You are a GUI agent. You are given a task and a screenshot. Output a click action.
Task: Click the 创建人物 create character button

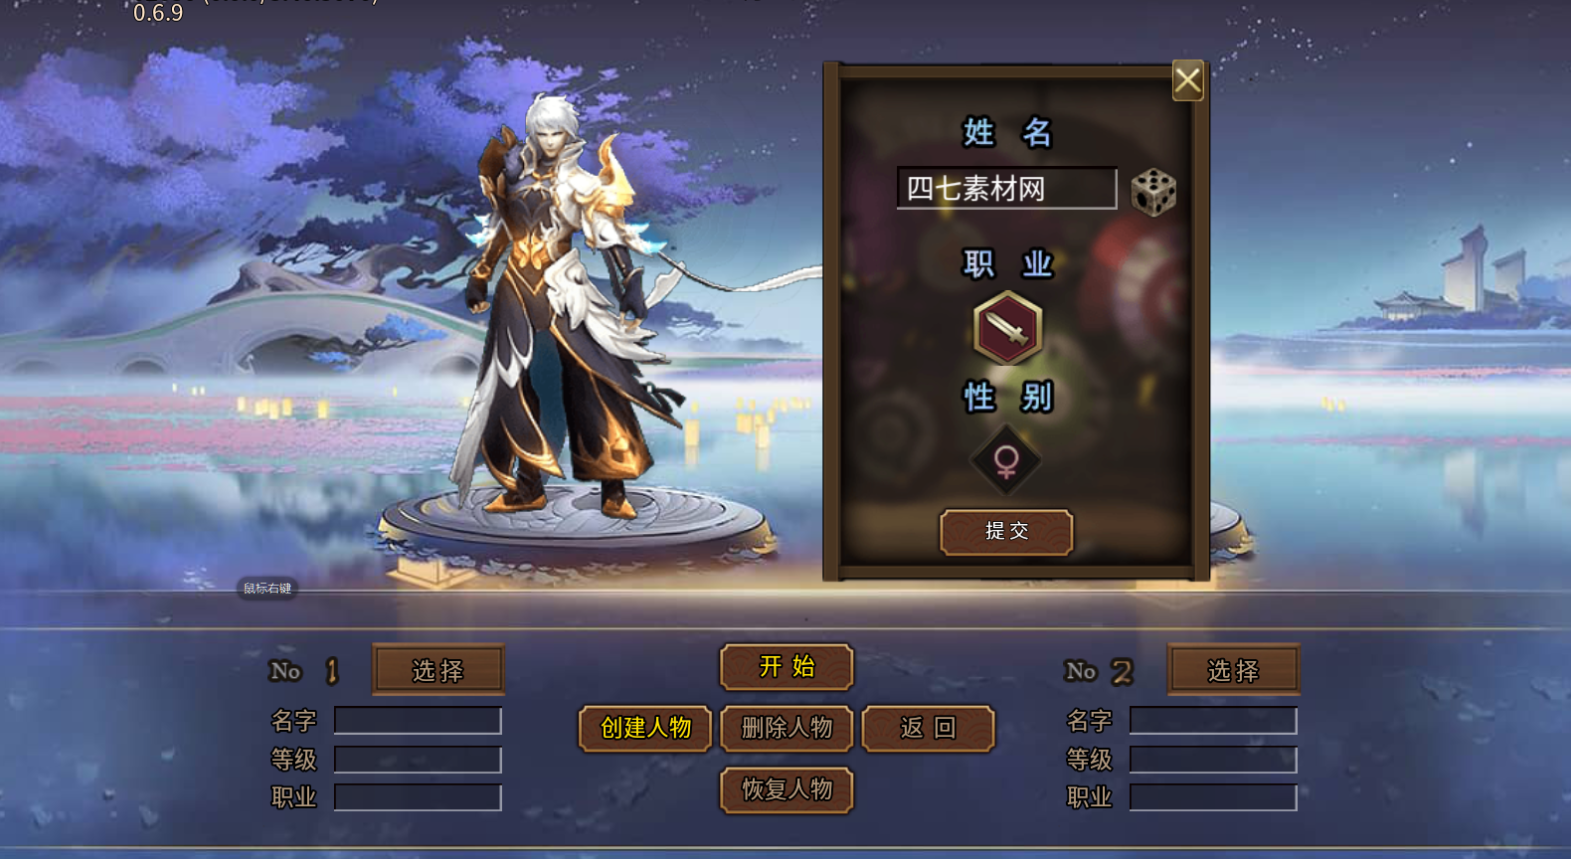pyautogui.click(x=645, y=728)
